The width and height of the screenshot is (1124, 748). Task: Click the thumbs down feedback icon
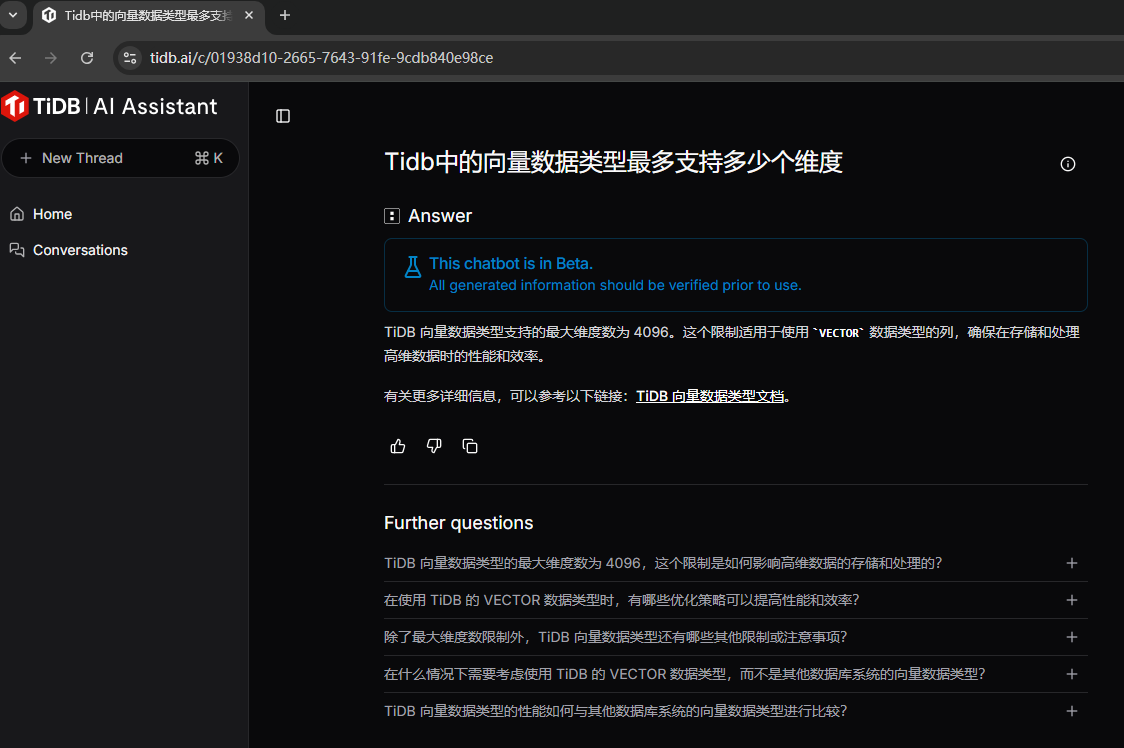[x=434, y=446]
